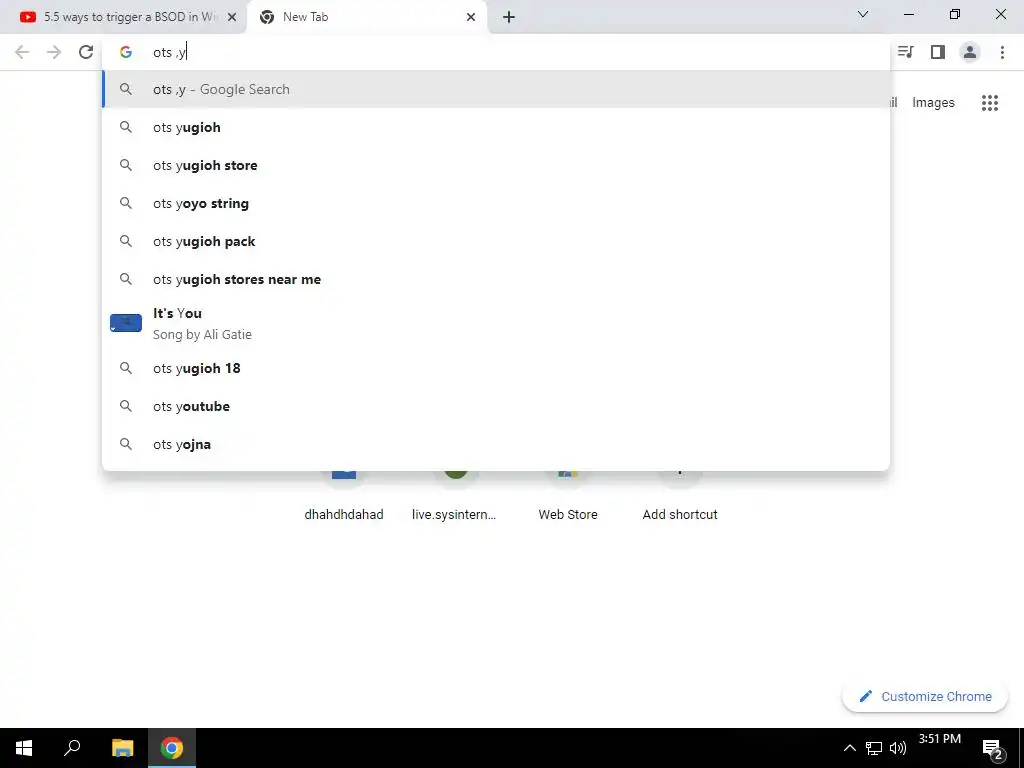Image resolution: width=1024 pixels, height=768 pixels.
Task: Open a new tab with plus button
Action: point(509,17)
